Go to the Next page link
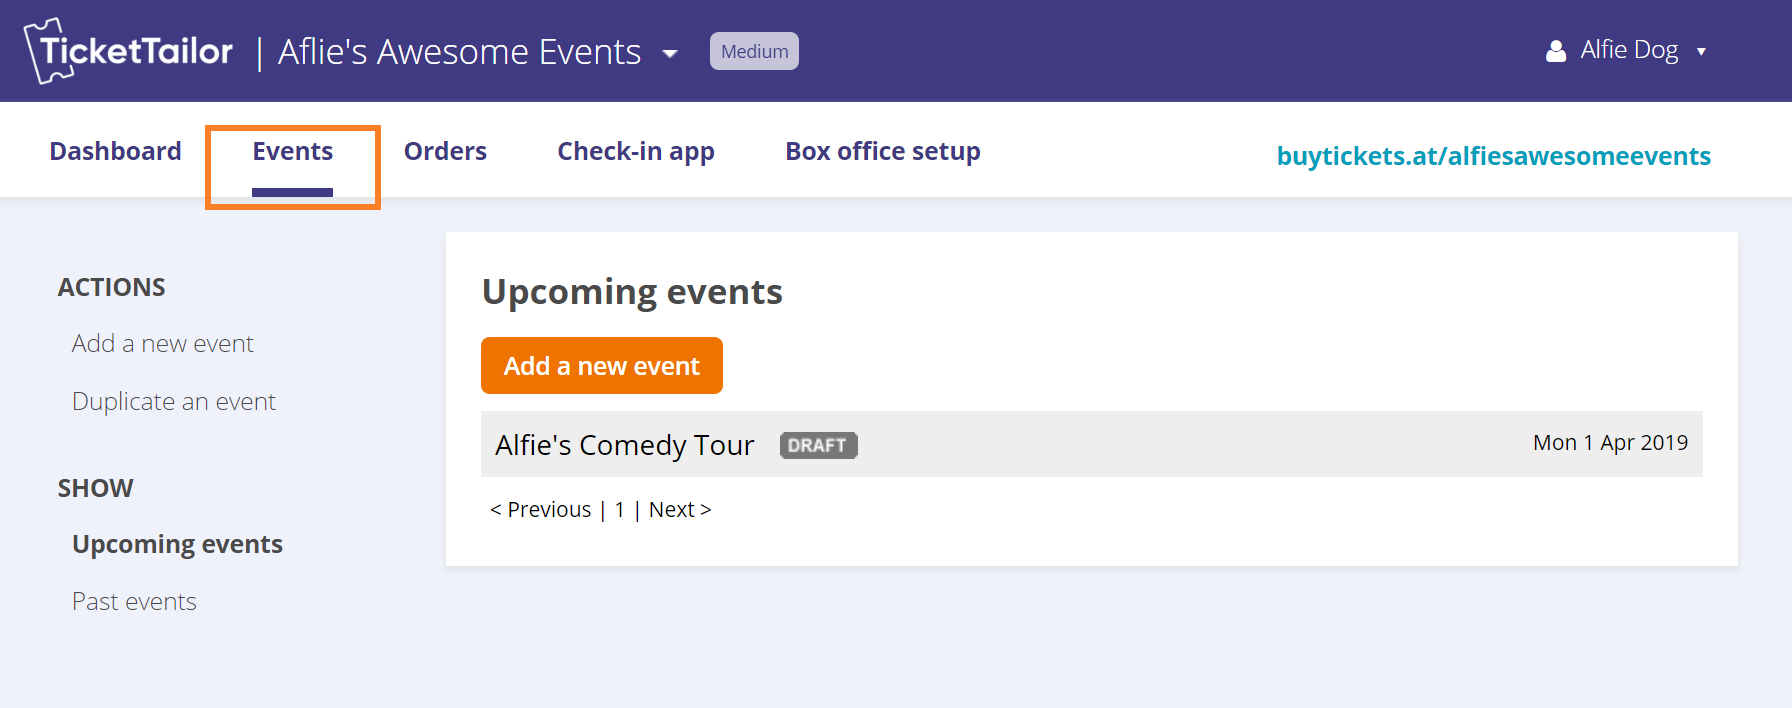 tap(680, 510)
